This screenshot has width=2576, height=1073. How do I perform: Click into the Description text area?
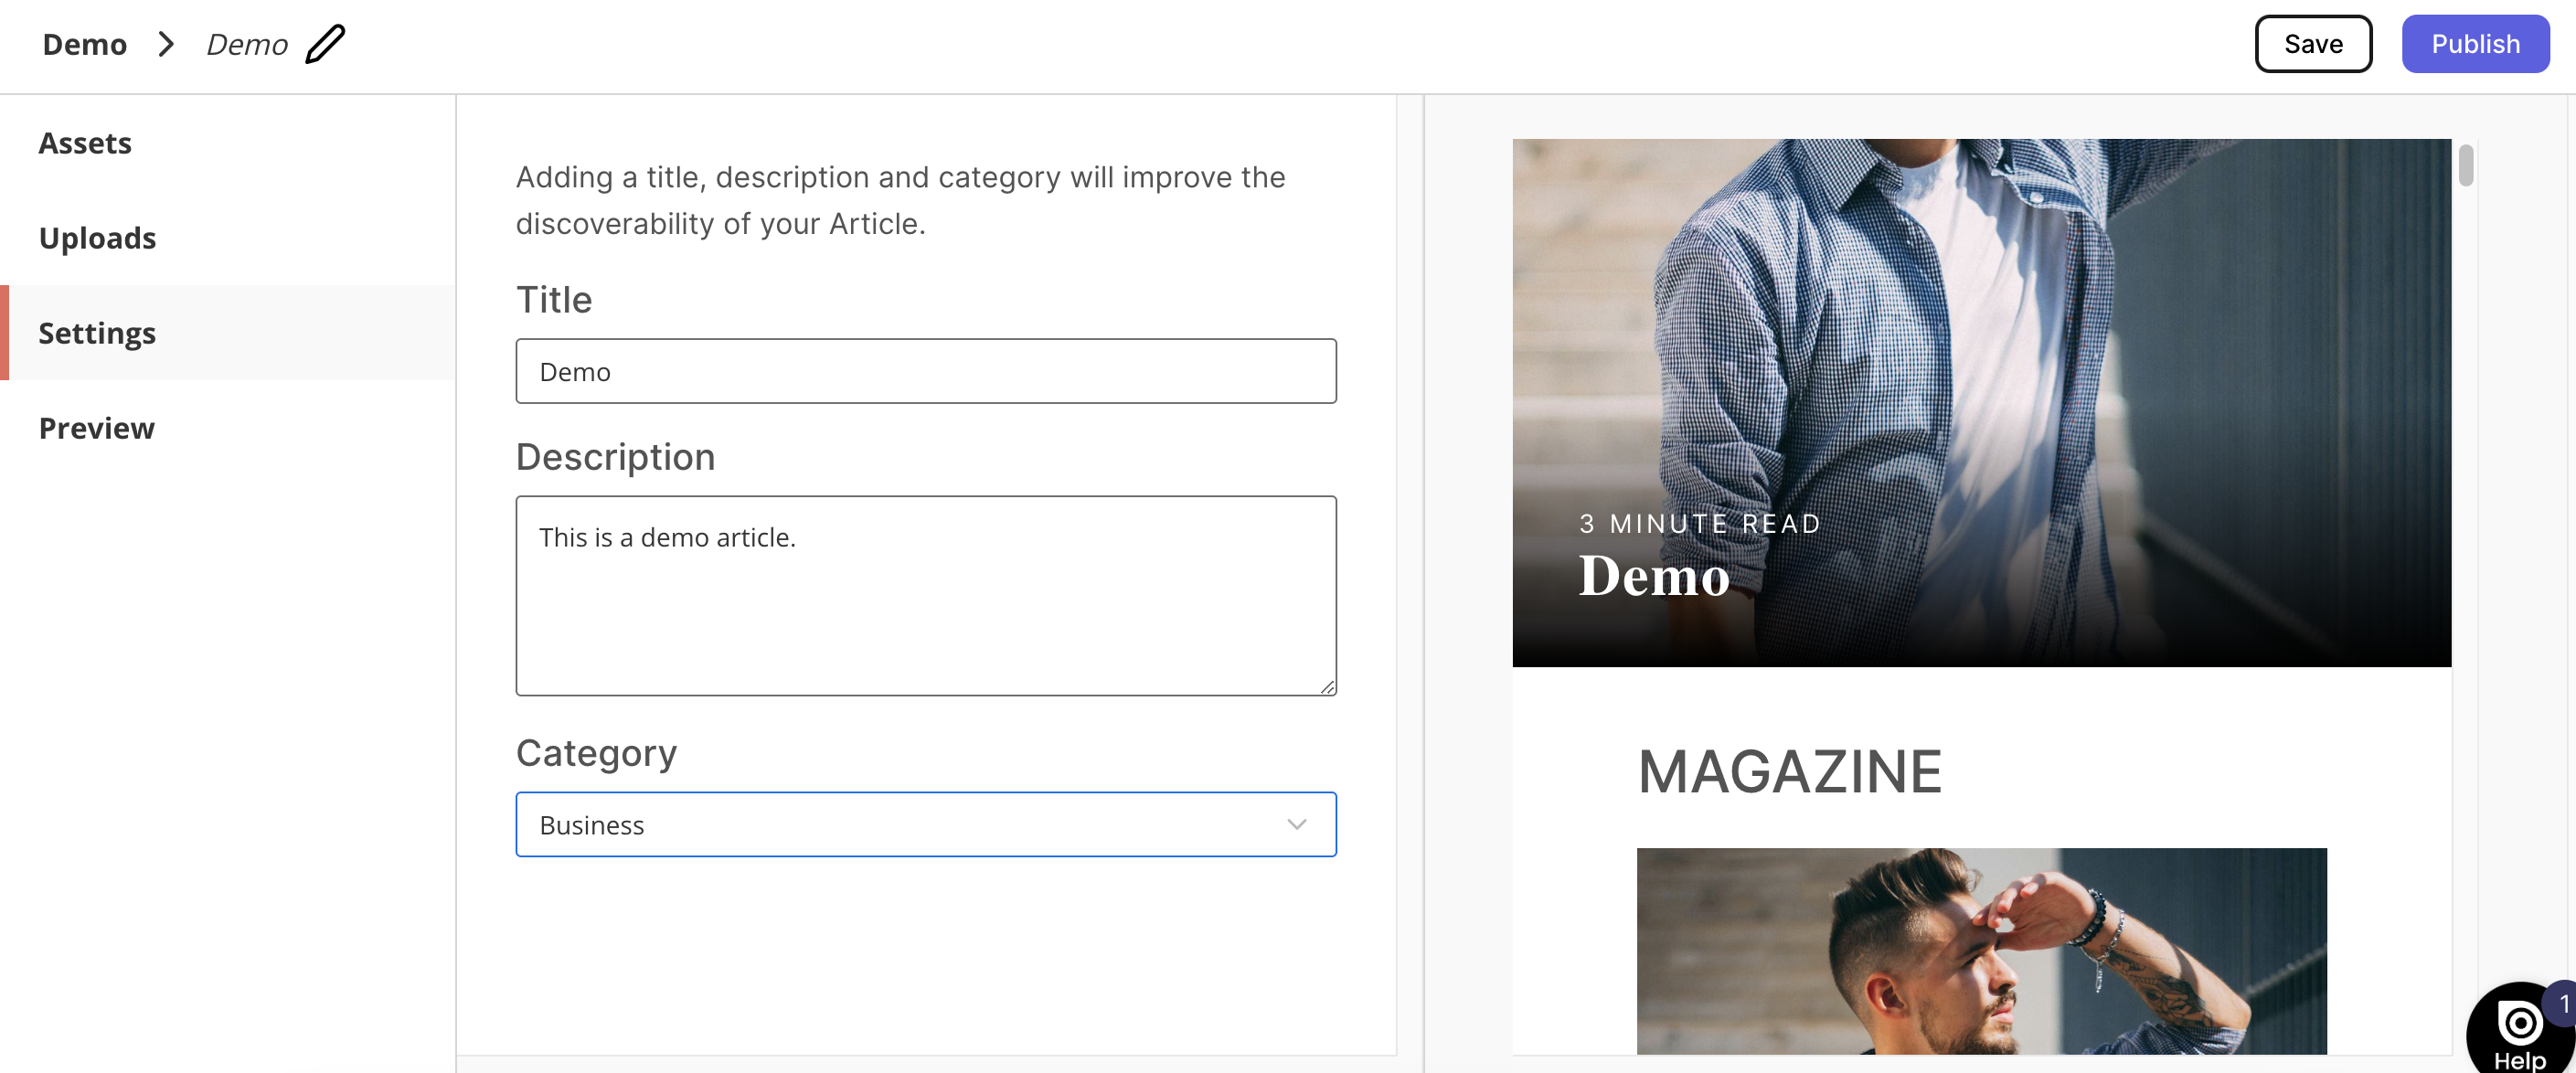(x=925, y=595)
